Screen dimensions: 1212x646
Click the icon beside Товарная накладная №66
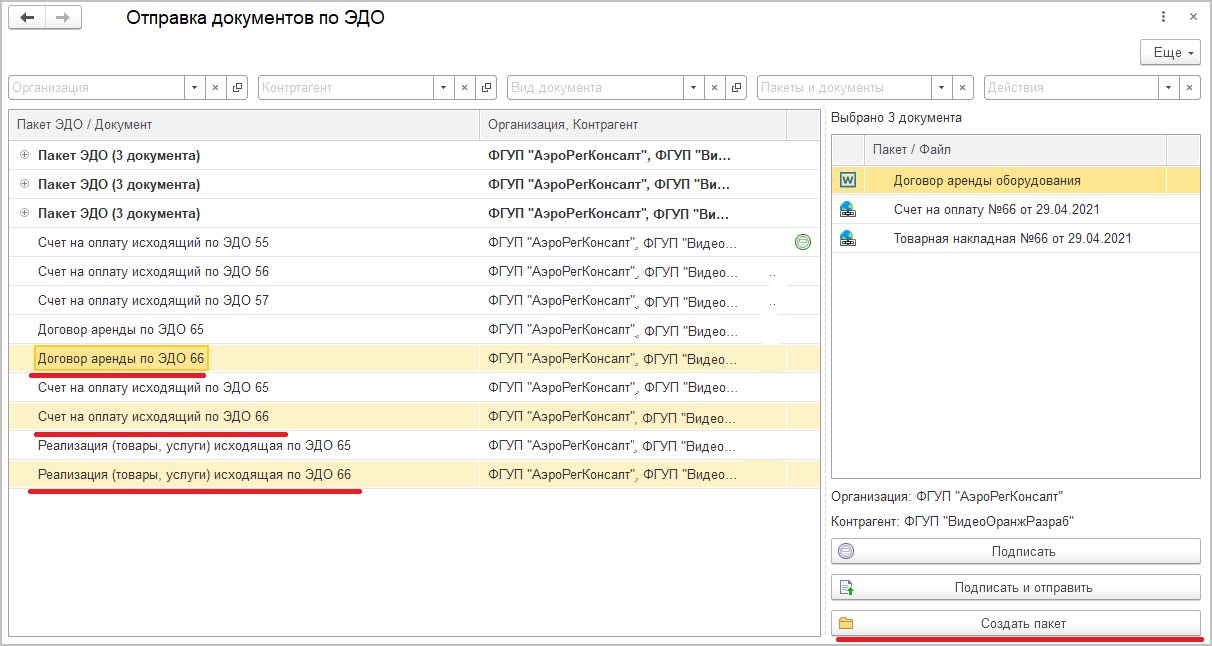pyautogui.click(x=848, y=238)
